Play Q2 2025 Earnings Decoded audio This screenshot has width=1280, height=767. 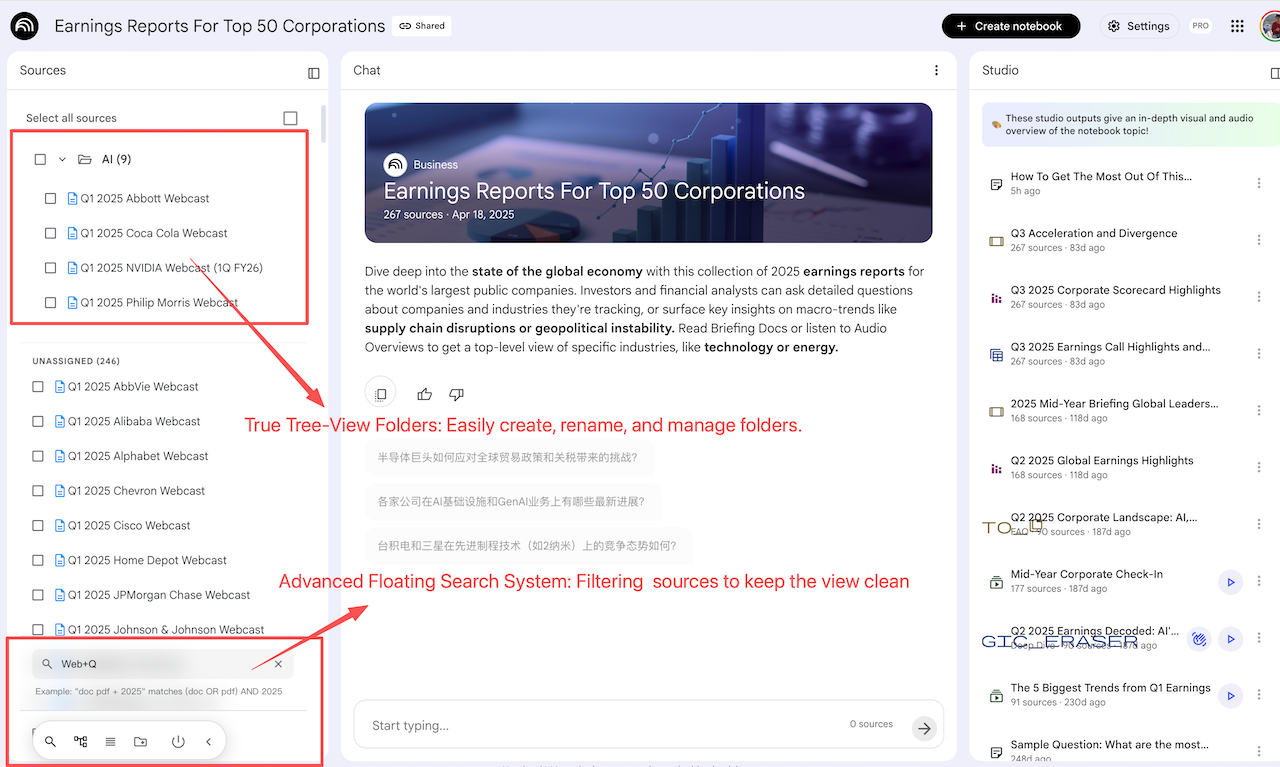point(1231,639)
